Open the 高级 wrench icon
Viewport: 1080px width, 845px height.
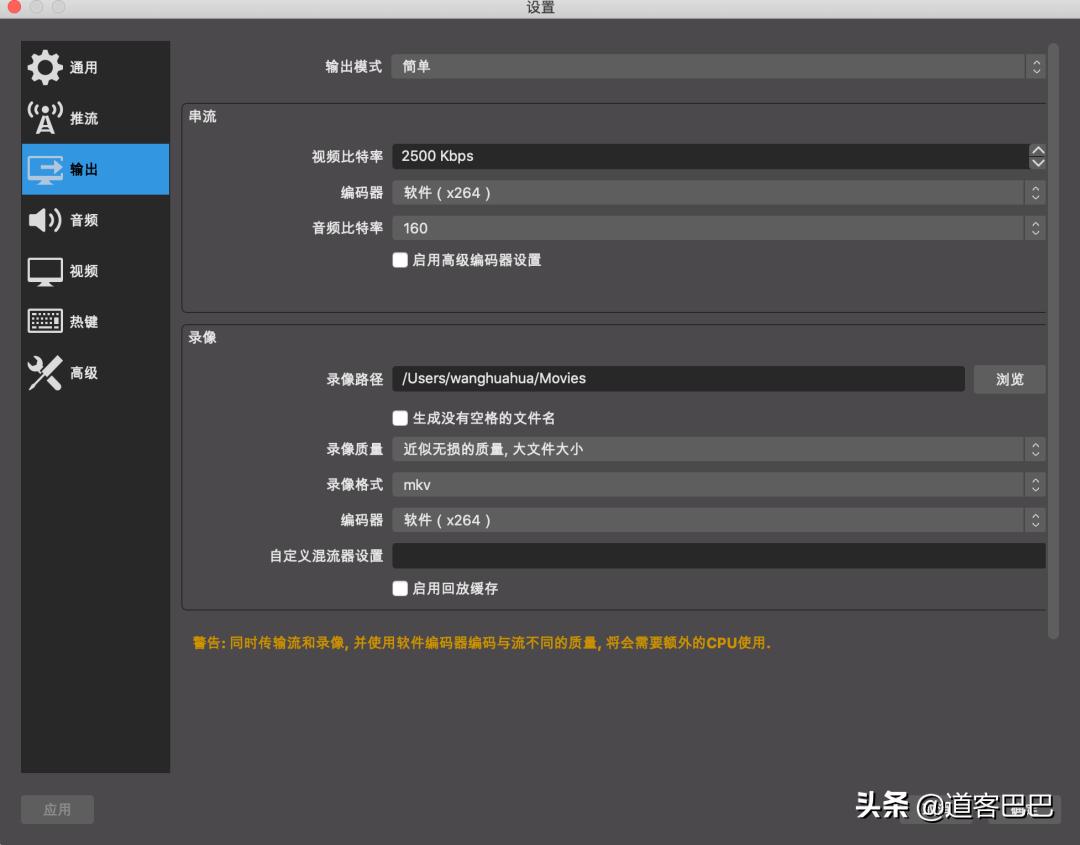click(x=45, y=372)
